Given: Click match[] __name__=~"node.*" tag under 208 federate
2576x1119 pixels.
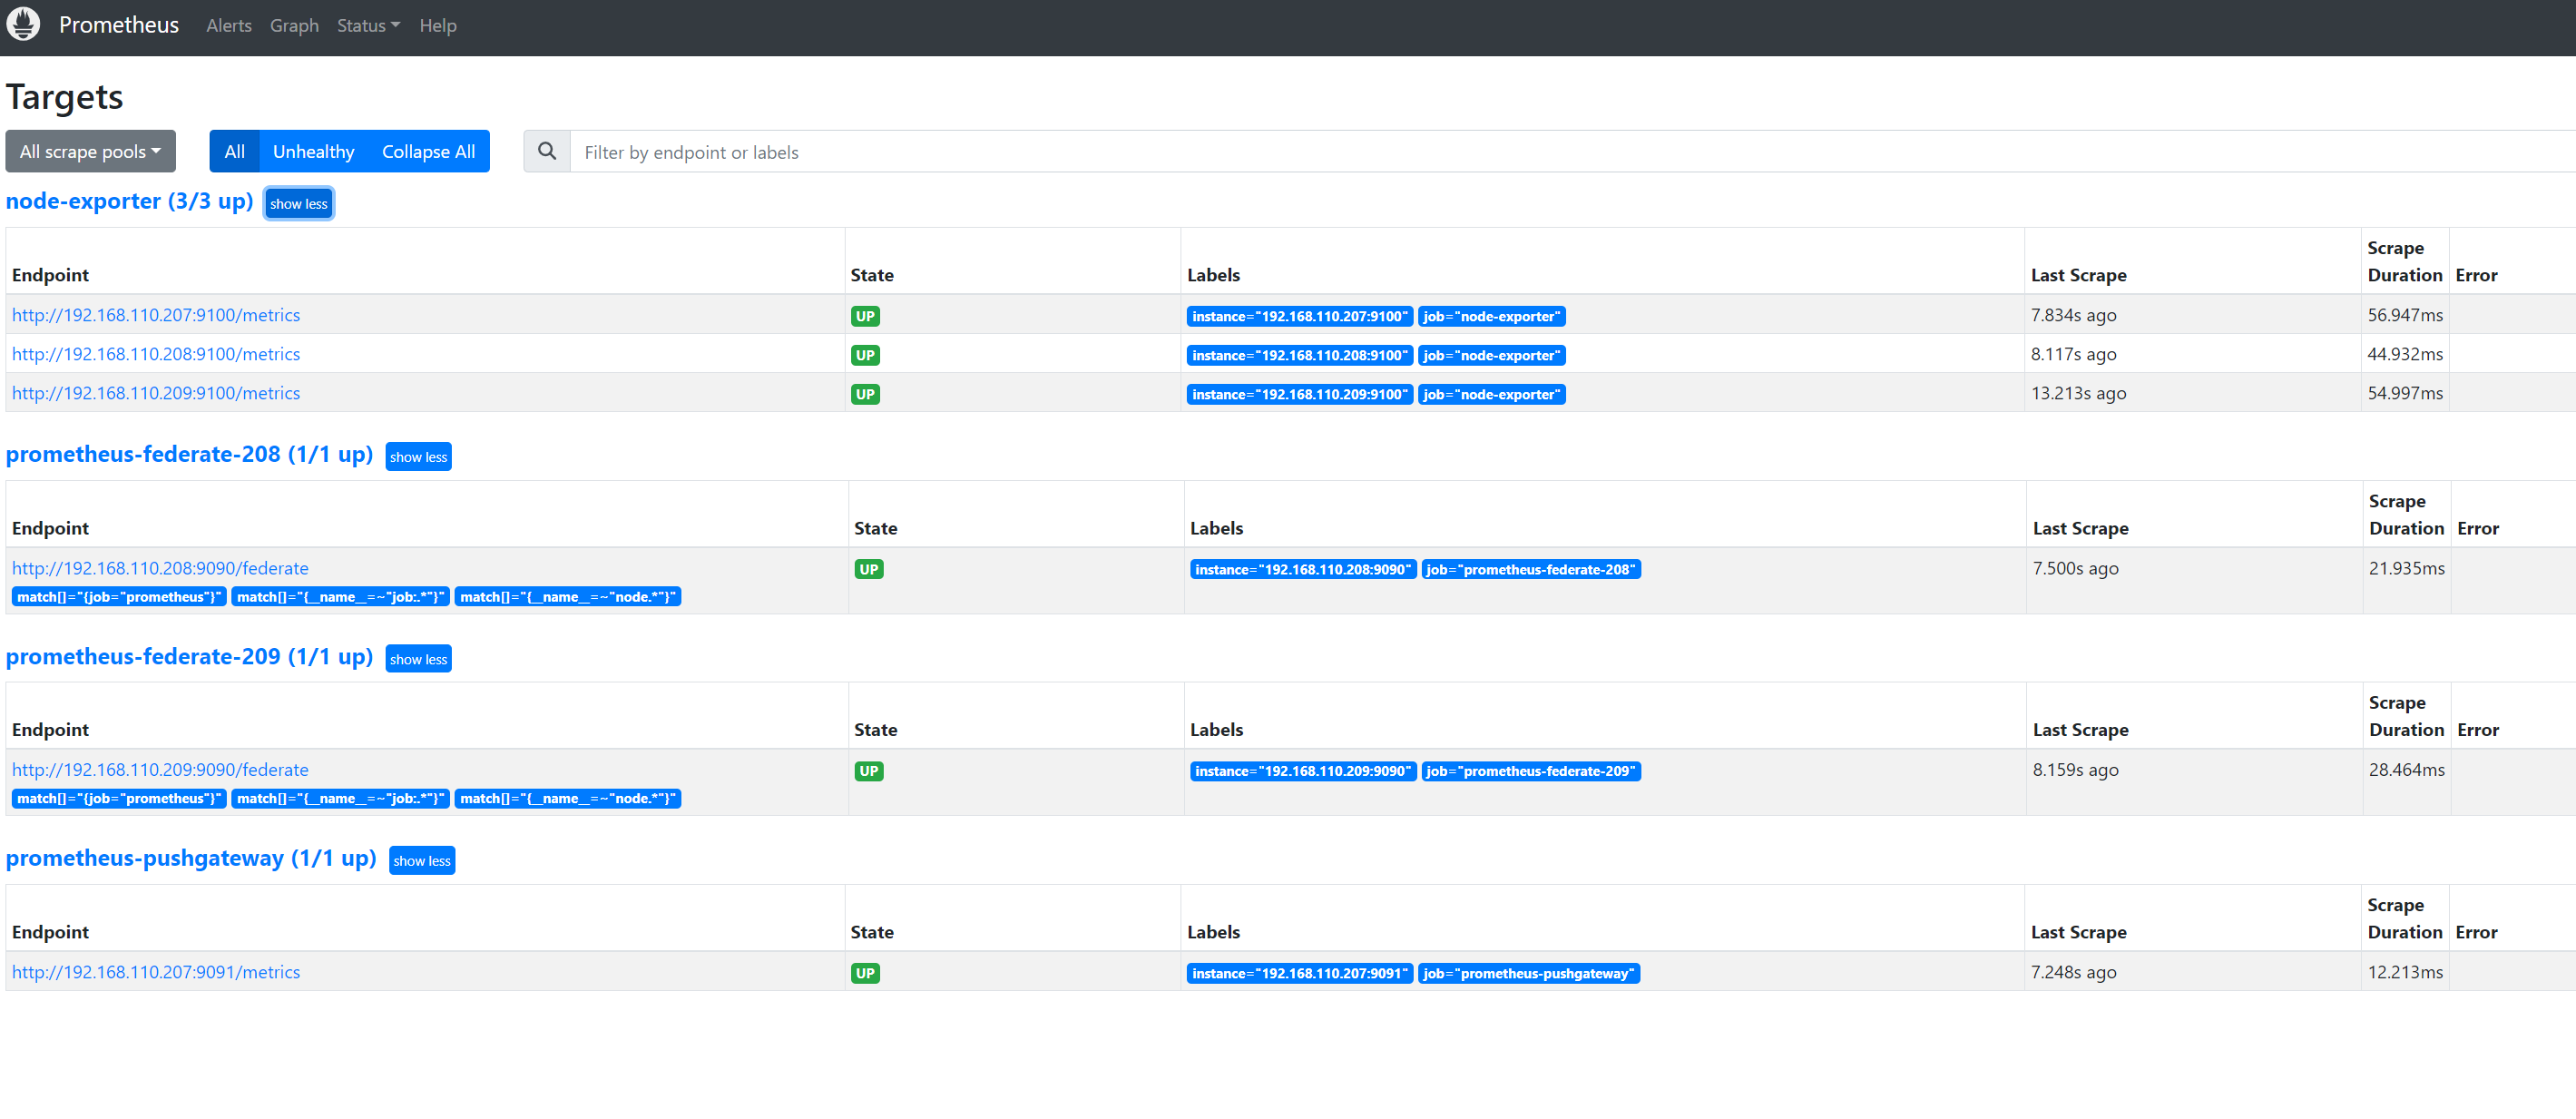Looking at the screenshot, I should [x=567, y=597].
